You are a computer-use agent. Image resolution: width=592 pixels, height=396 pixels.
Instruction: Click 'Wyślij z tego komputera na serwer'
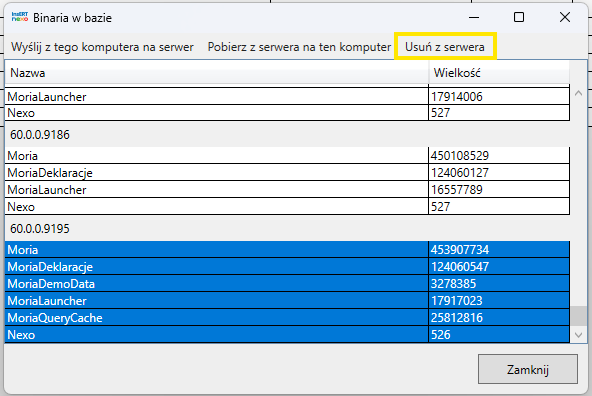(x=102, y=47)
